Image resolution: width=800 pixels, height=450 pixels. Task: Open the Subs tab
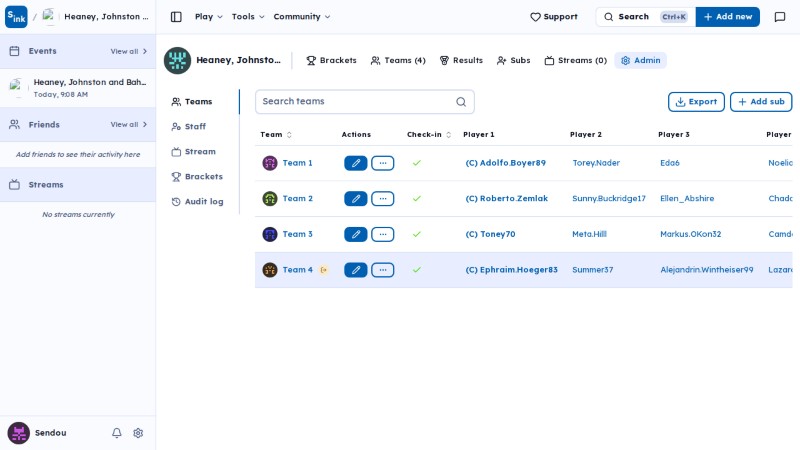513,61
